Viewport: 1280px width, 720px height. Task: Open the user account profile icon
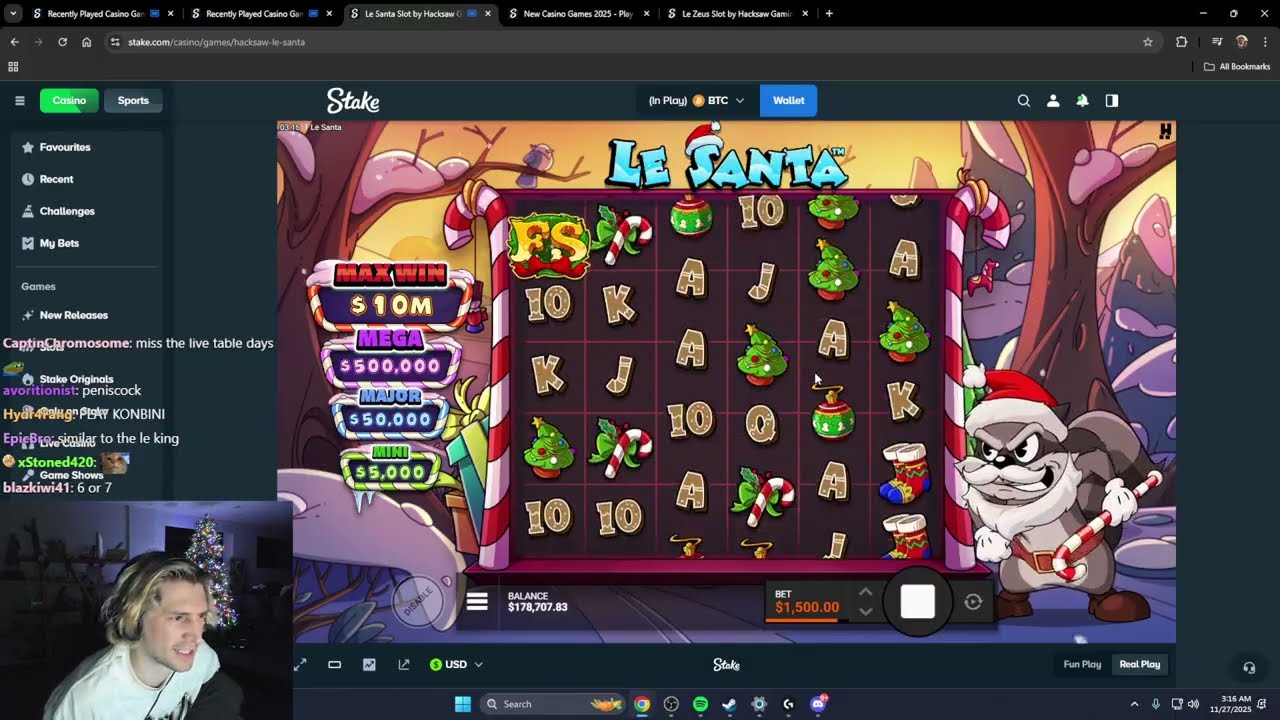point(1053,100)
